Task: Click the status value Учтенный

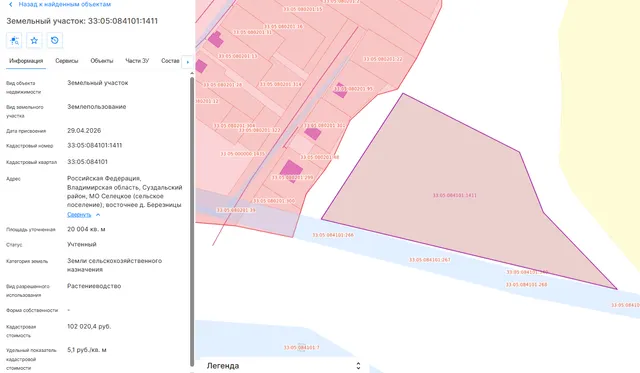Action: click(82, 244)
